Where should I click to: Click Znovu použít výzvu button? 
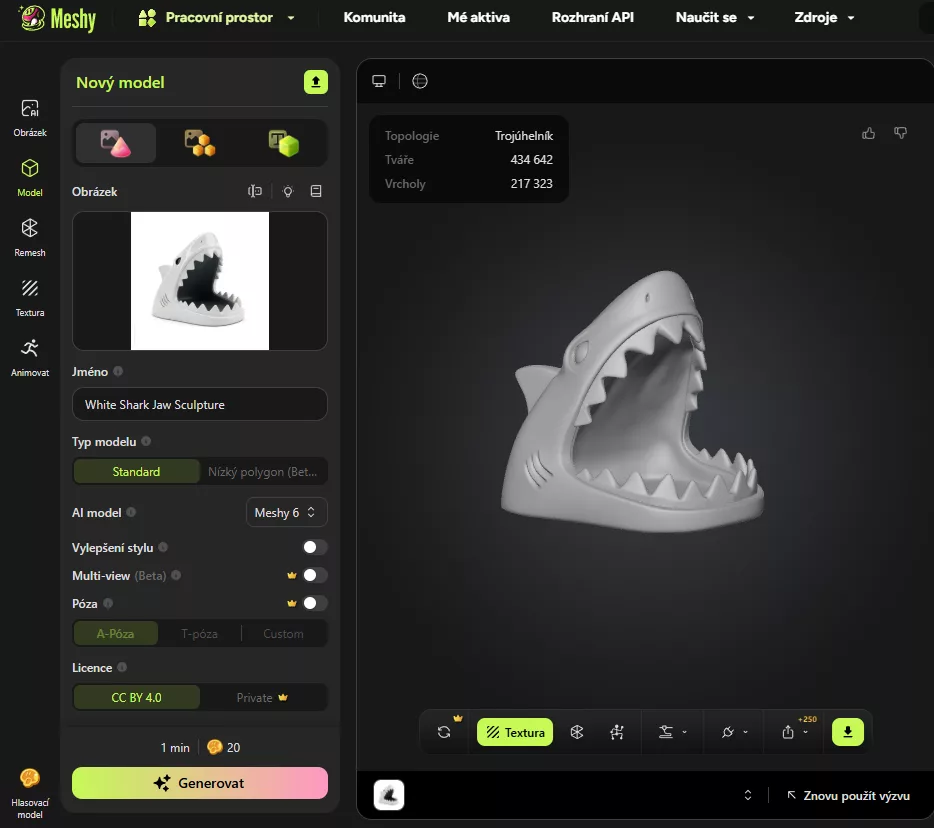coord(848,796)
